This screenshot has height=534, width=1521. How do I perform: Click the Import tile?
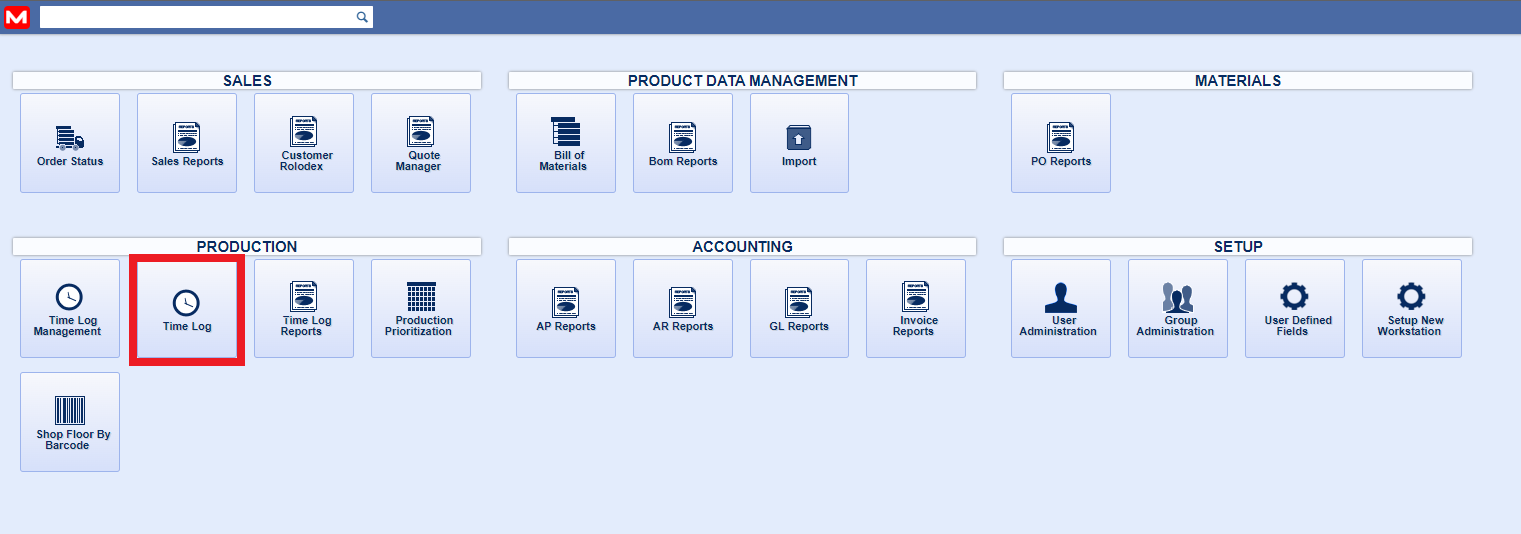click(x=799, y=143)
